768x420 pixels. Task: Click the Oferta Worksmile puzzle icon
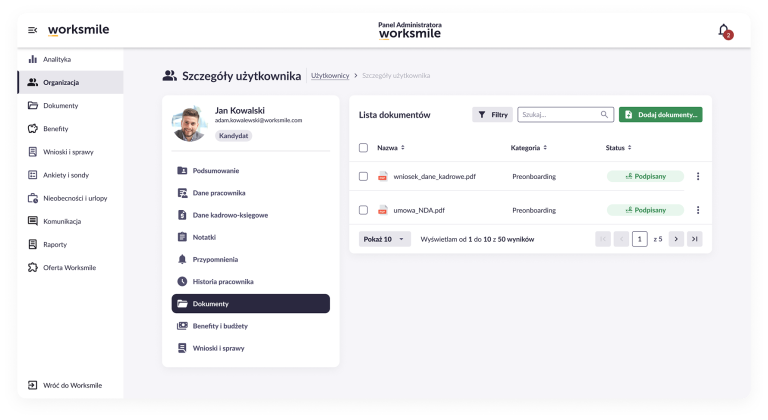[33, 268]
